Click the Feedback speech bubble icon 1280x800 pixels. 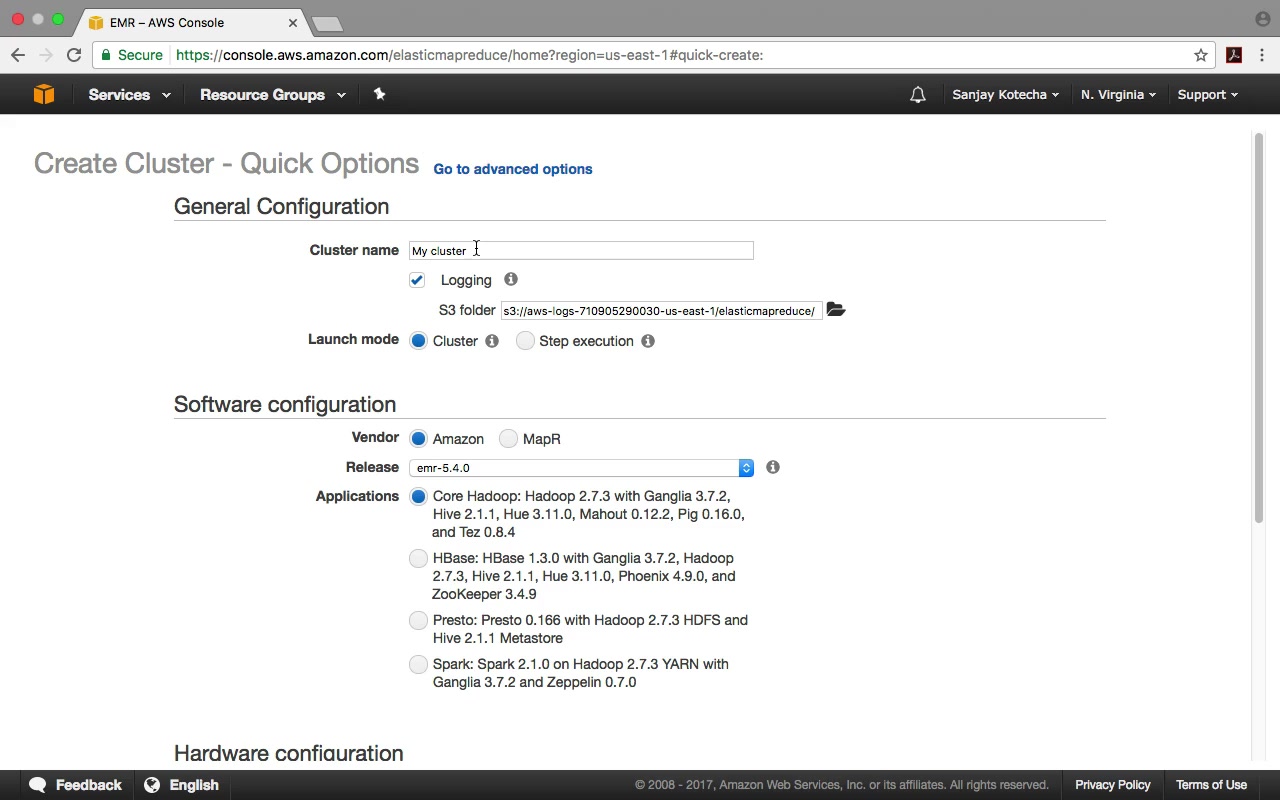[x=38, y=785]
